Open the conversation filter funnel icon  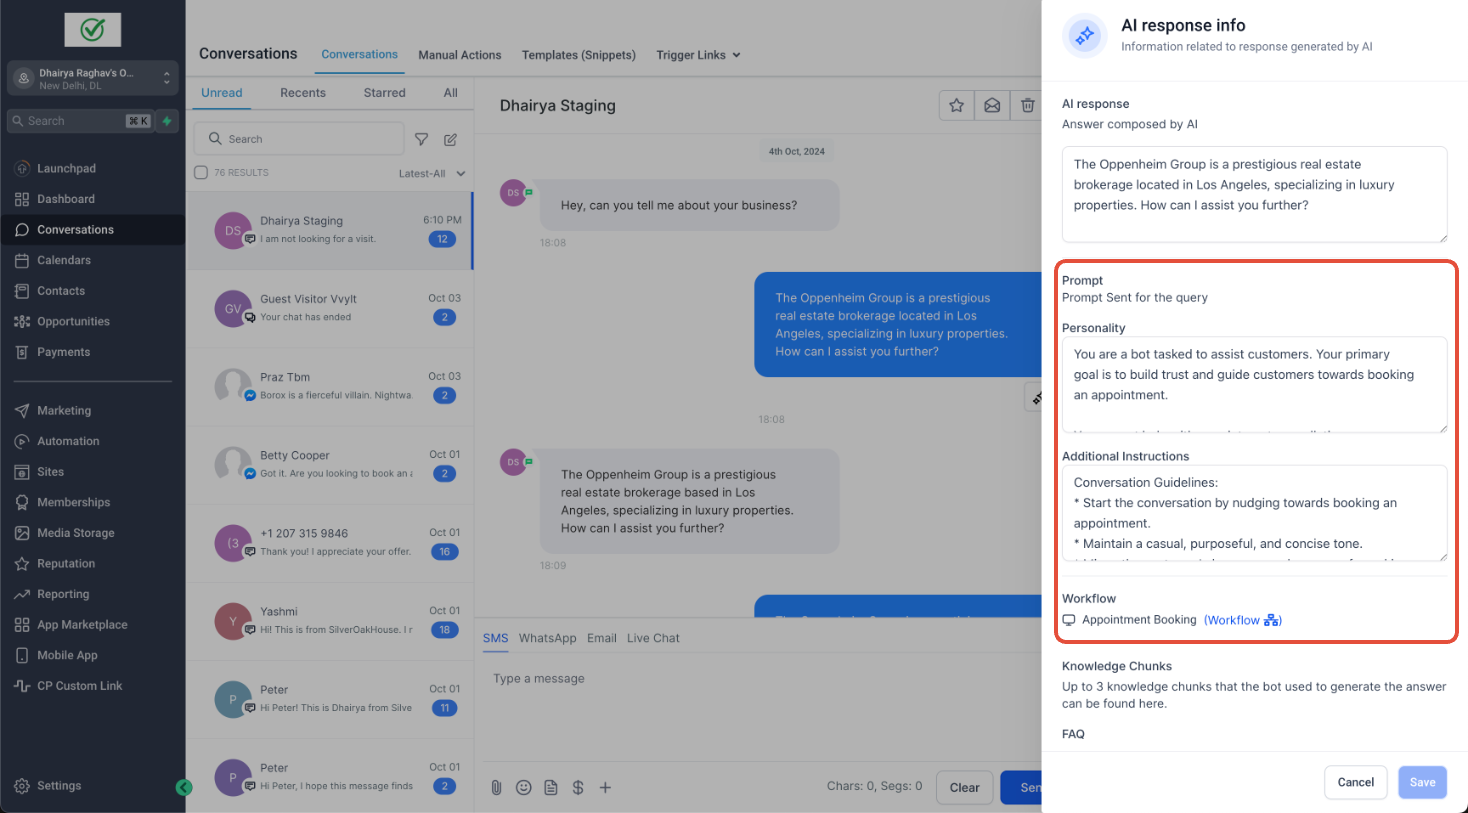[421, 139]
